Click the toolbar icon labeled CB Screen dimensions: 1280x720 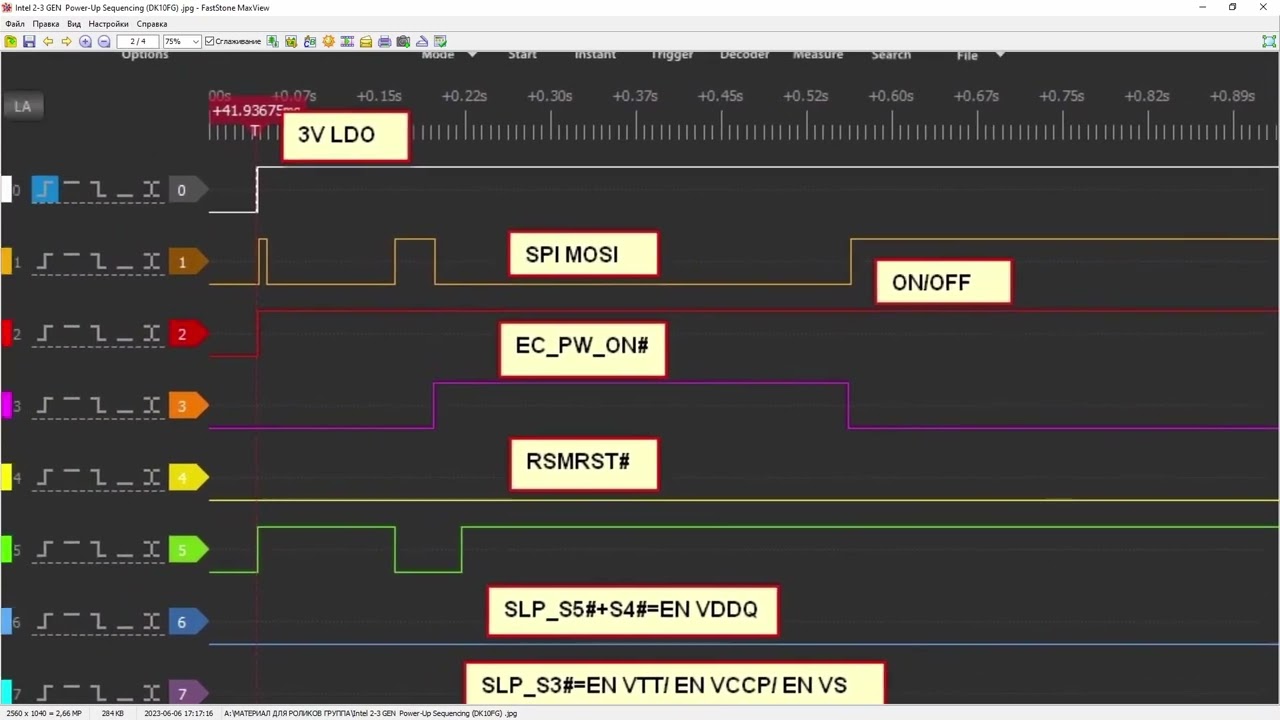tap(310, 41)
